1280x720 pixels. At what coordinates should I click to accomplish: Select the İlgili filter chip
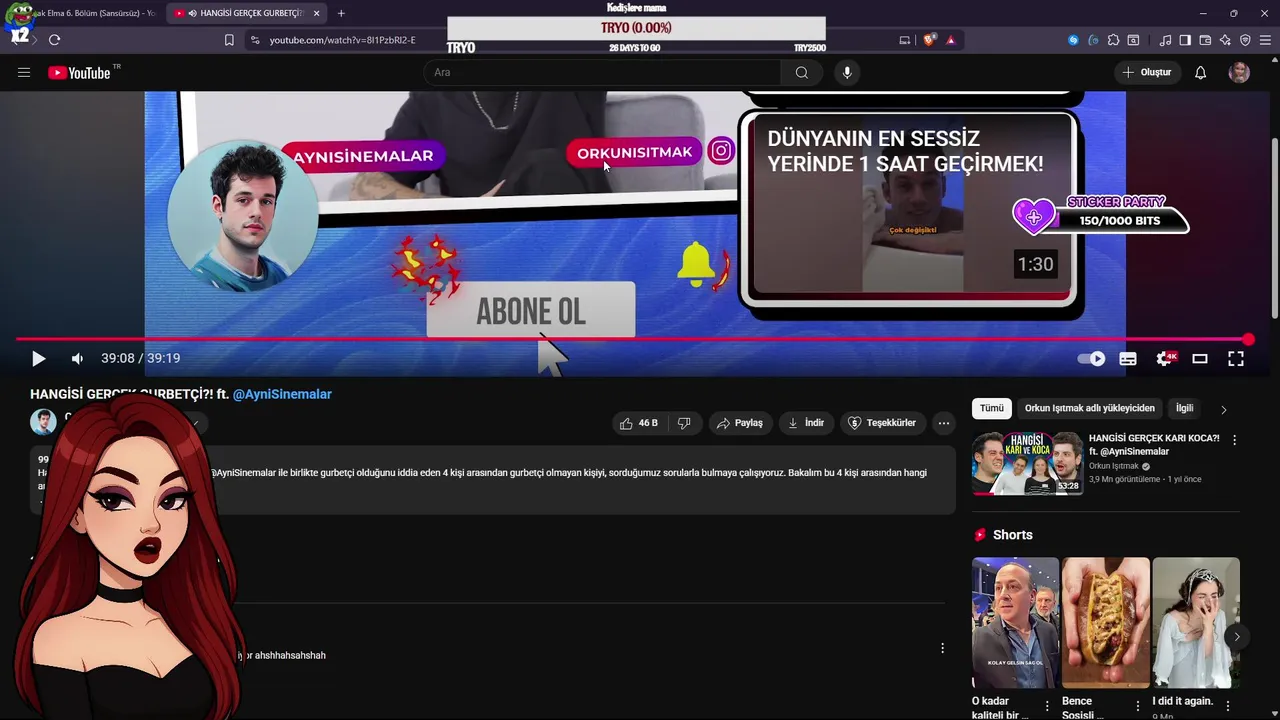(x=1184, y=408)
